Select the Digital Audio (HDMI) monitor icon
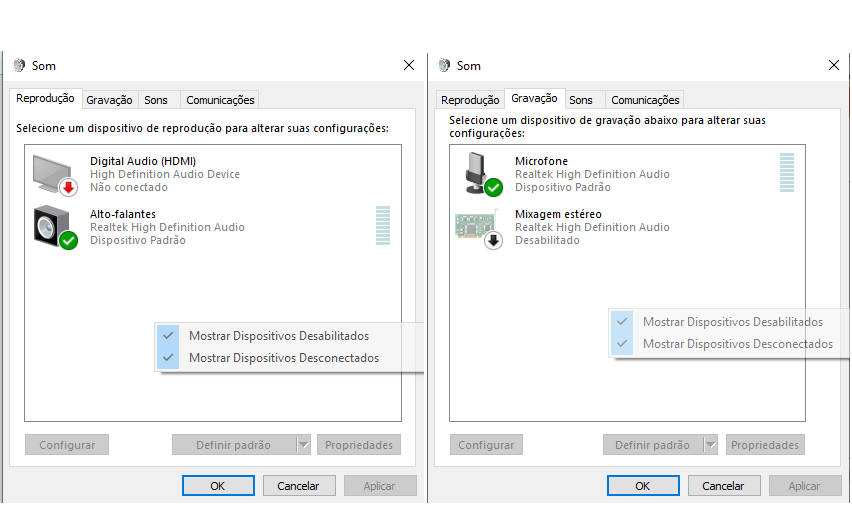 coord(55,174)
